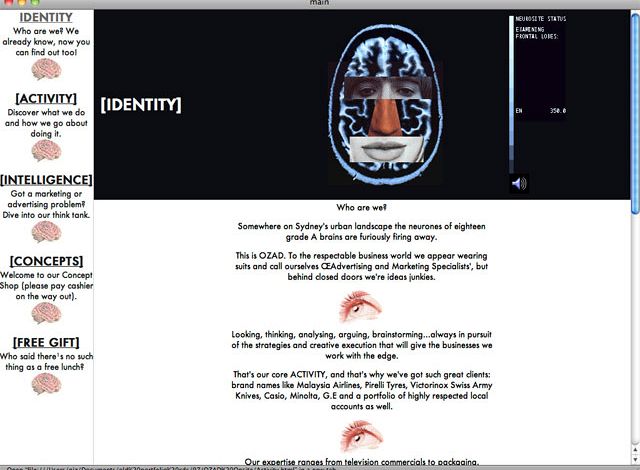
Task: Click the main page vertical scrollbar thumb
Action: pos(635,113)
